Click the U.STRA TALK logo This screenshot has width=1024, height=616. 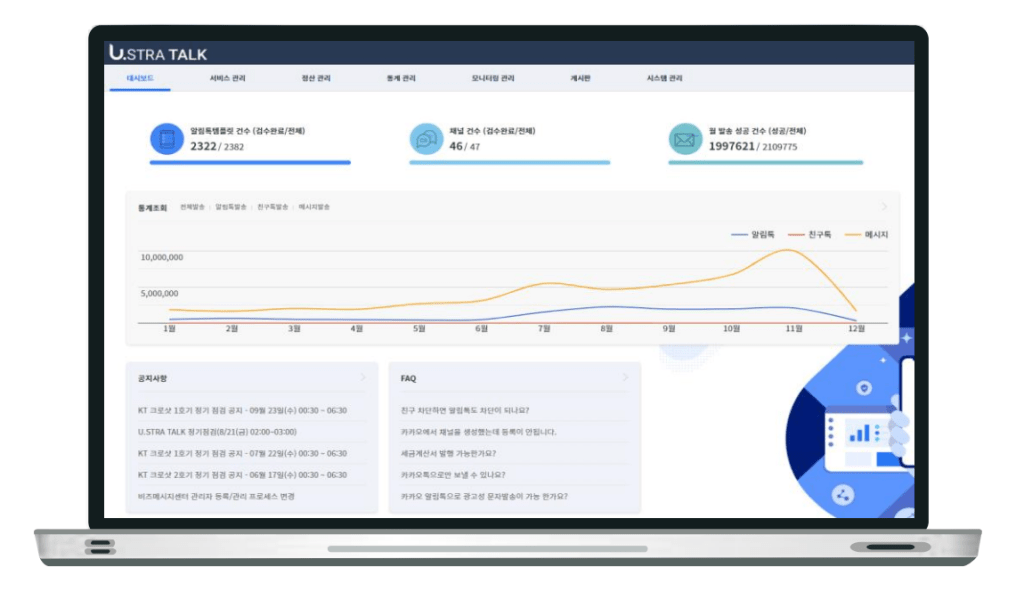[158, 53]
